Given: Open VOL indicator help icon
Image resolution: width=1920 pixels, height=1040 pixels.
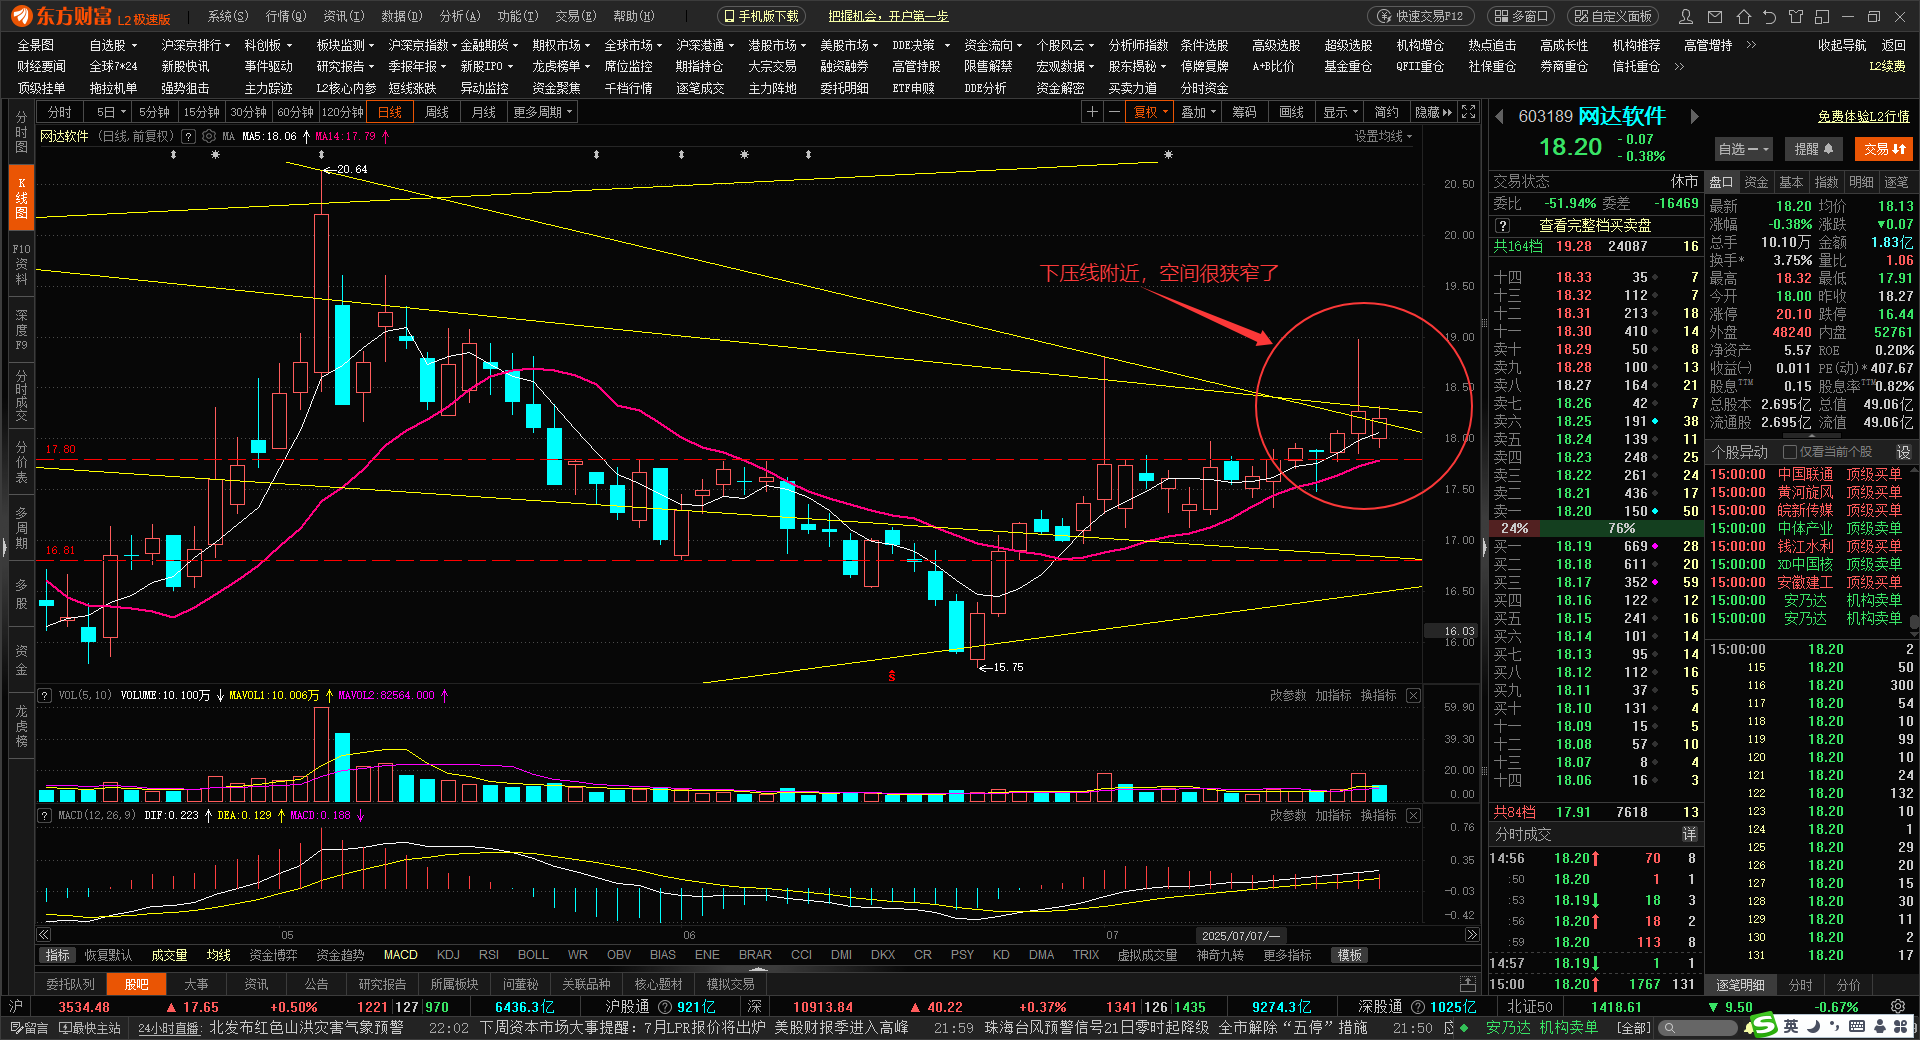Looking at the screenshot, I should point(44,695).
